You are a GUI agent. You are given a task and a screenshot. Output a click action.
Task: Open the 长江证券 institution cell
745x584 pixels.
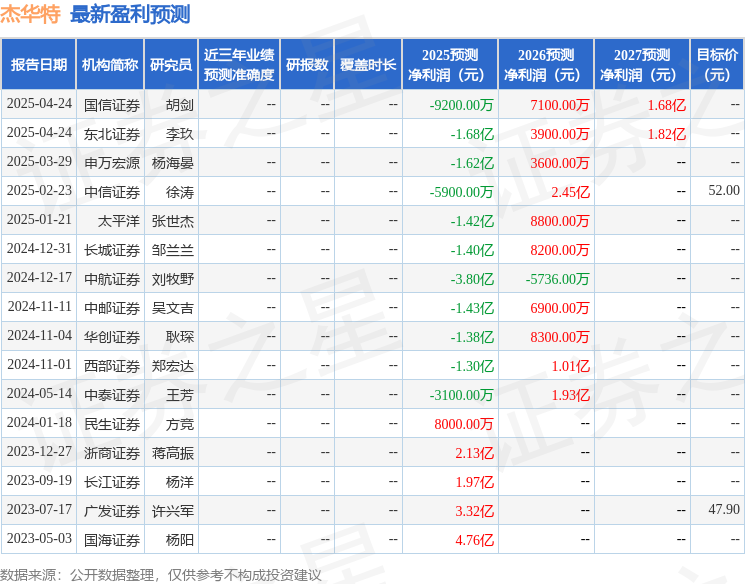(x=112, y=482)
